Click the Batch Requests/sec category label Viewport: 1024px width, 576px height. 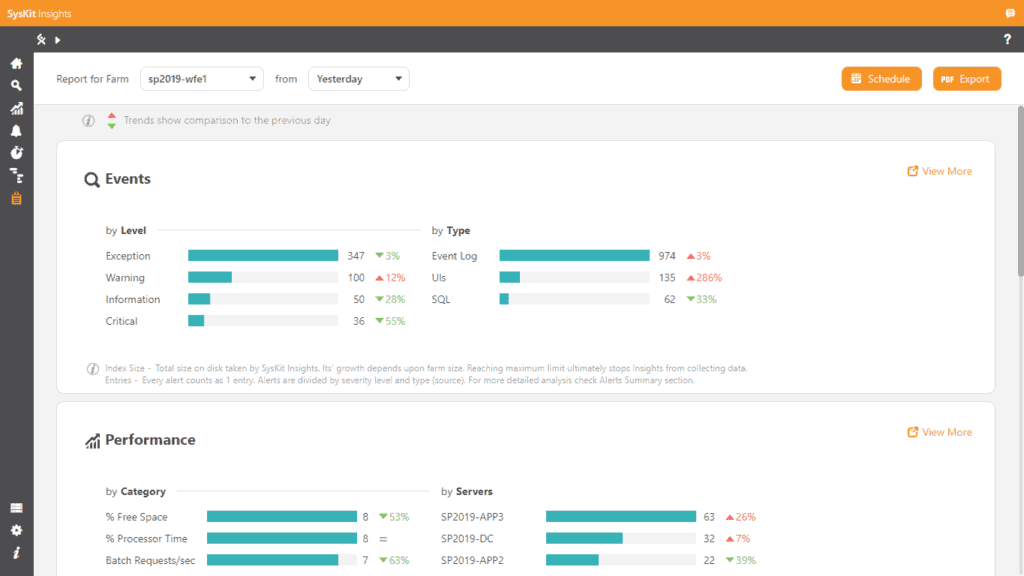point(150,560)
